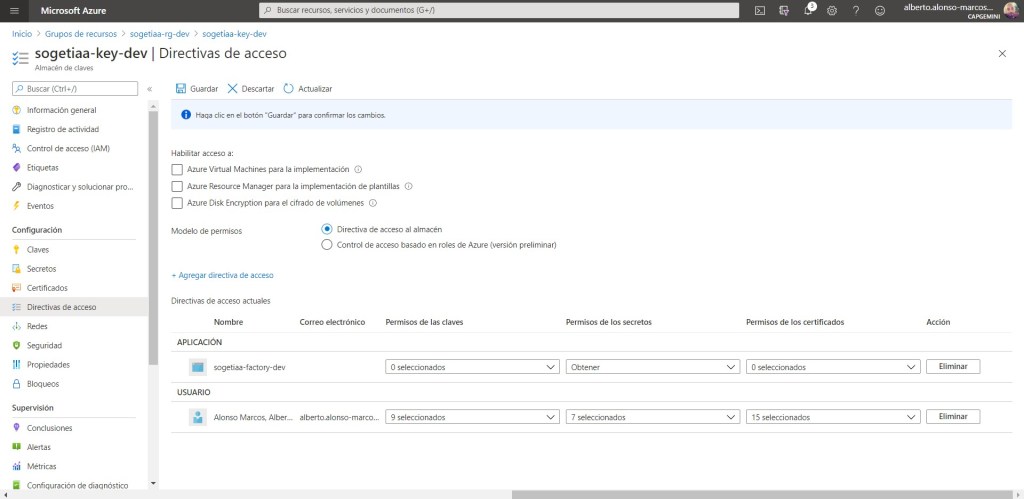This screenshot has height=499, width=1024.
Task: Open the notifications bell icon
Action: (x=808, y=10)
